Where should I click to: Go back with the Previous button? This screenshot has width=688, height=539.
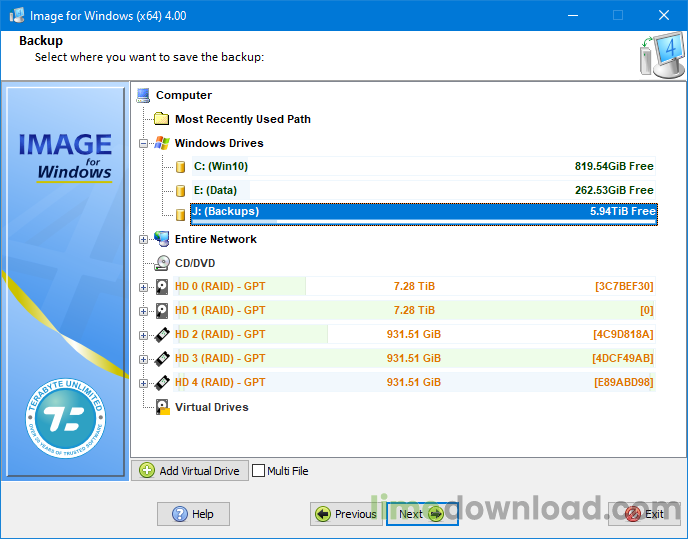pyautogui.click(x=345, y=514)
